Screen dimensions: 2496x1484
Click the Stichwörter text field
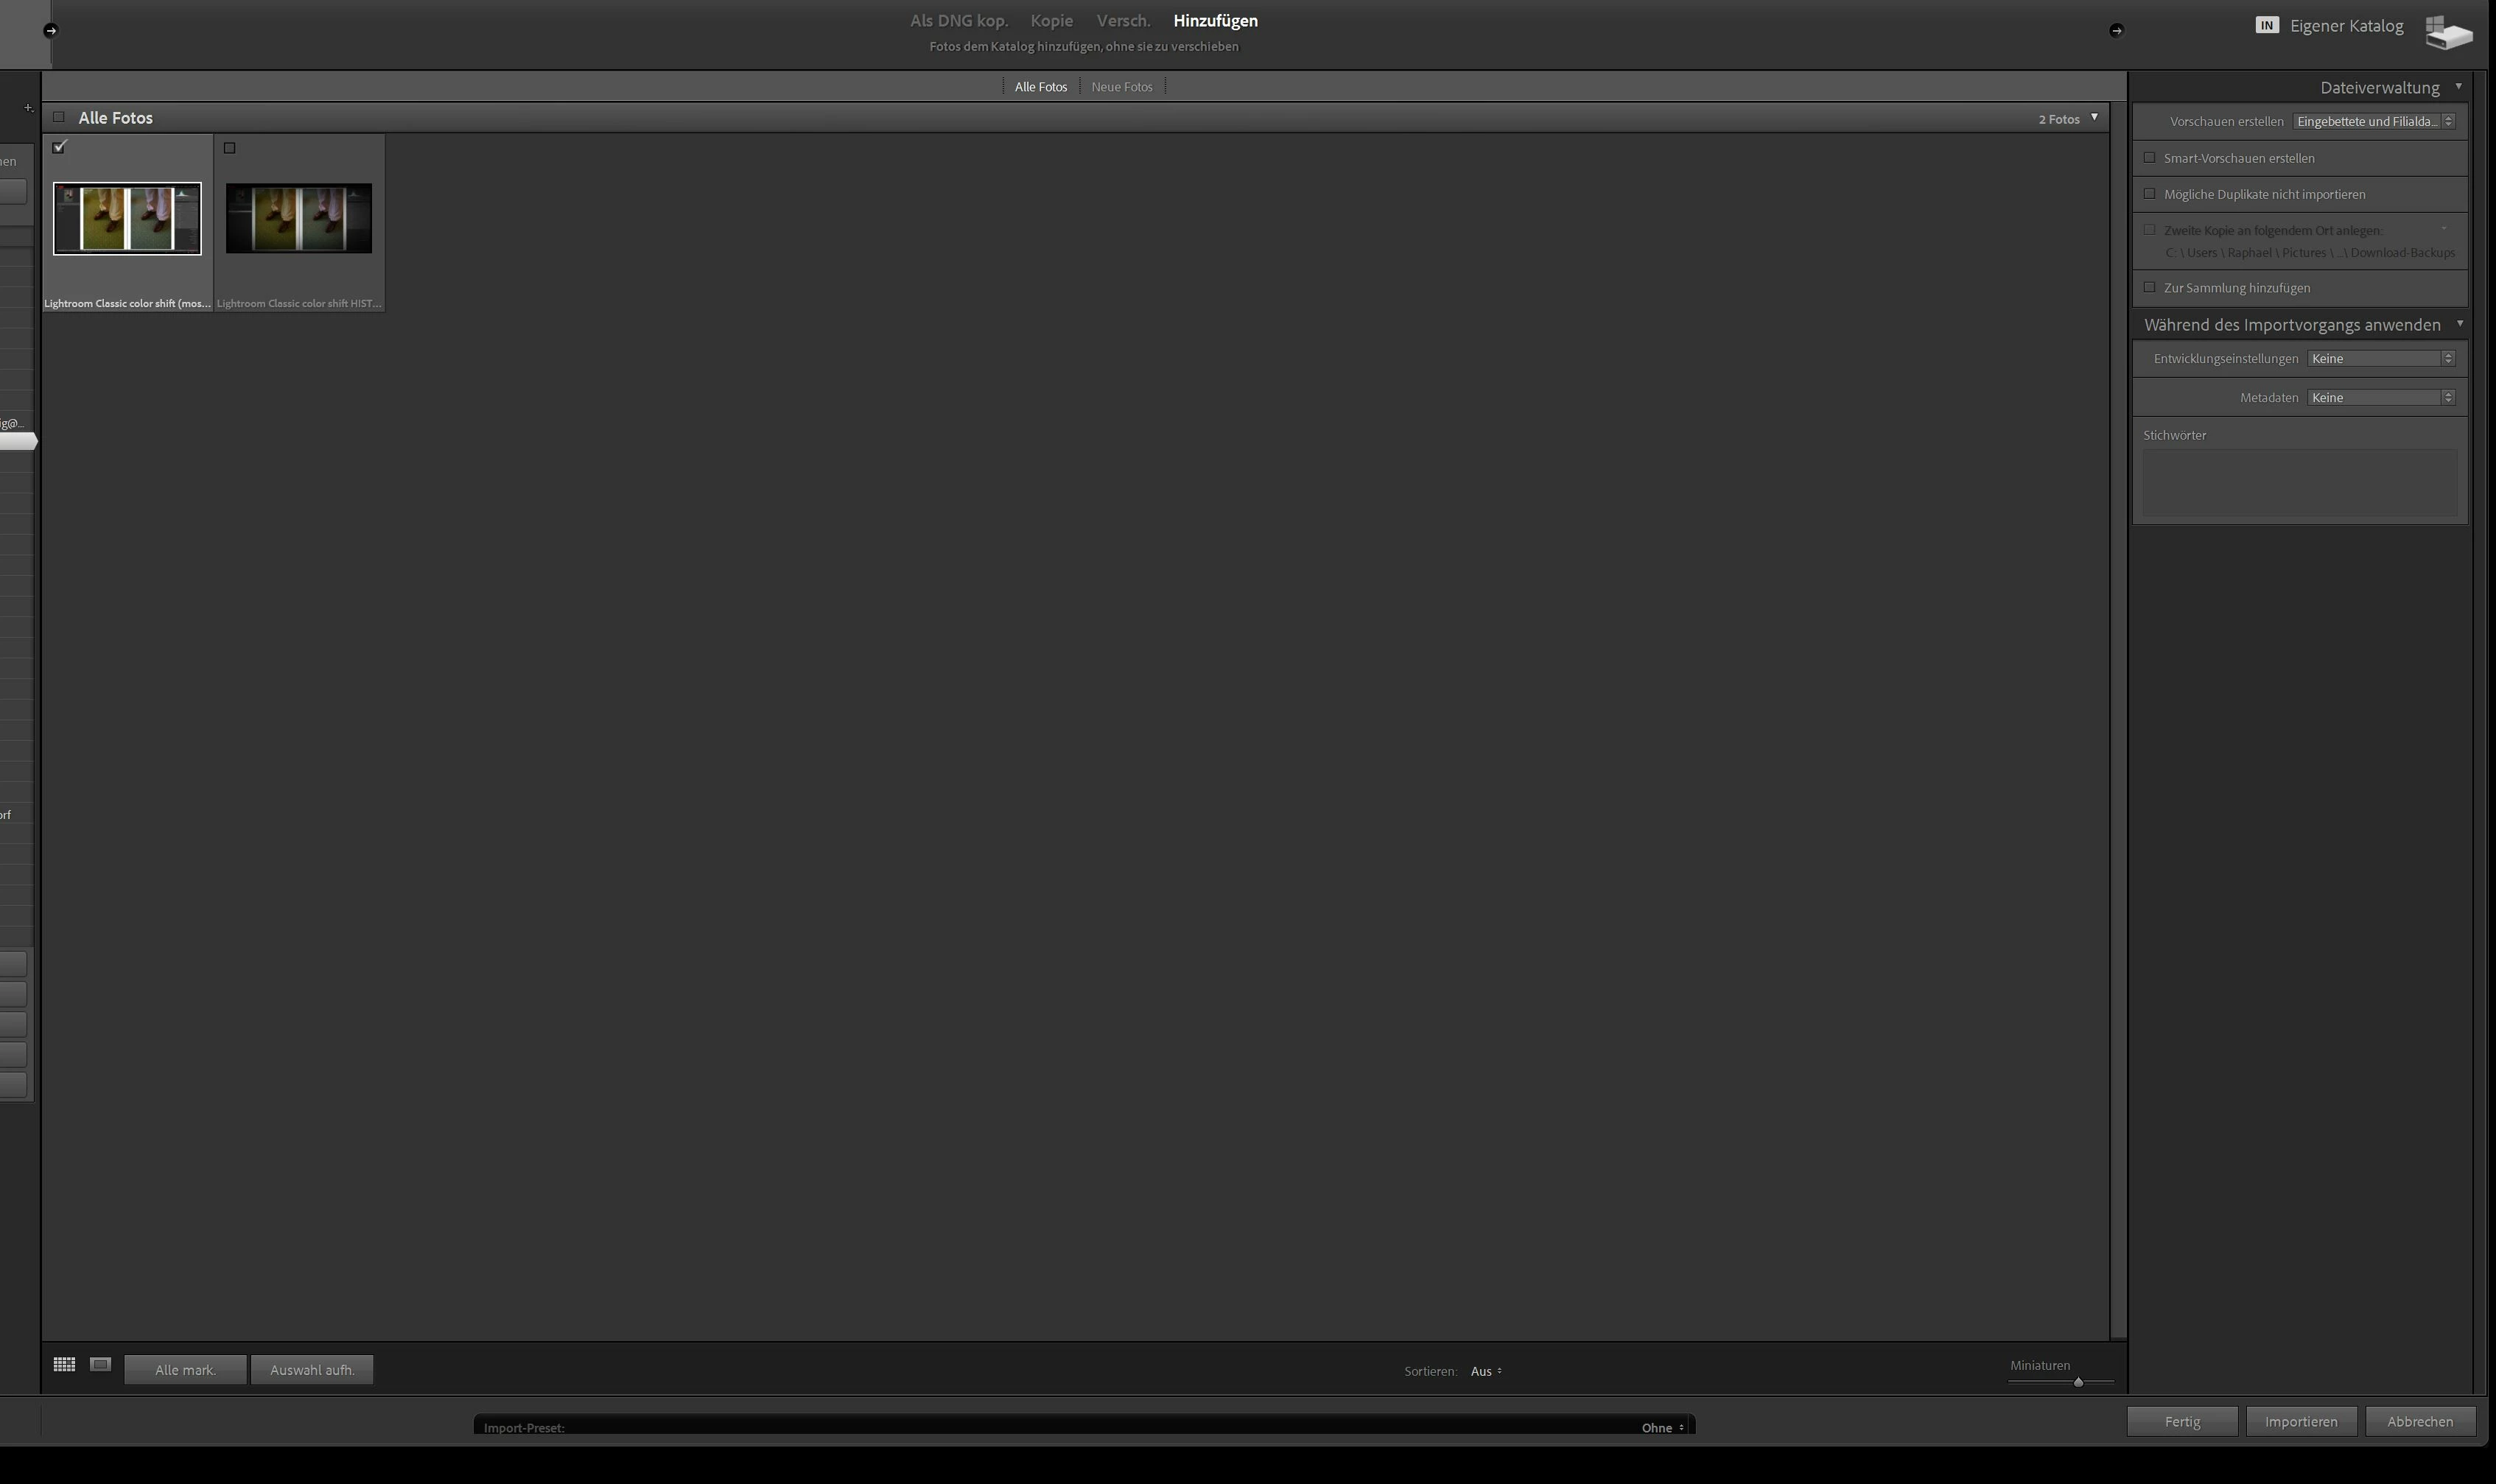coord(2299,482)
